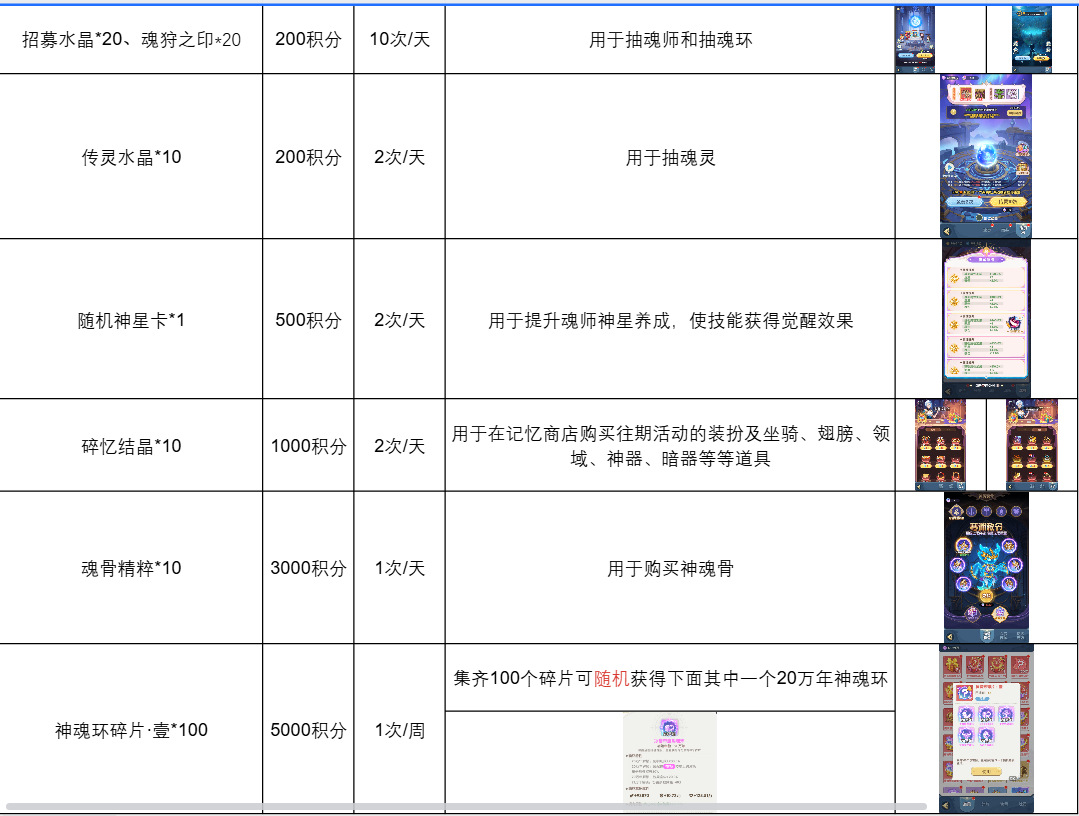This screenshot has height=816, width=1079.
Task: Select cell '随机神星卡*1'
Action: [x=131, y=321]
